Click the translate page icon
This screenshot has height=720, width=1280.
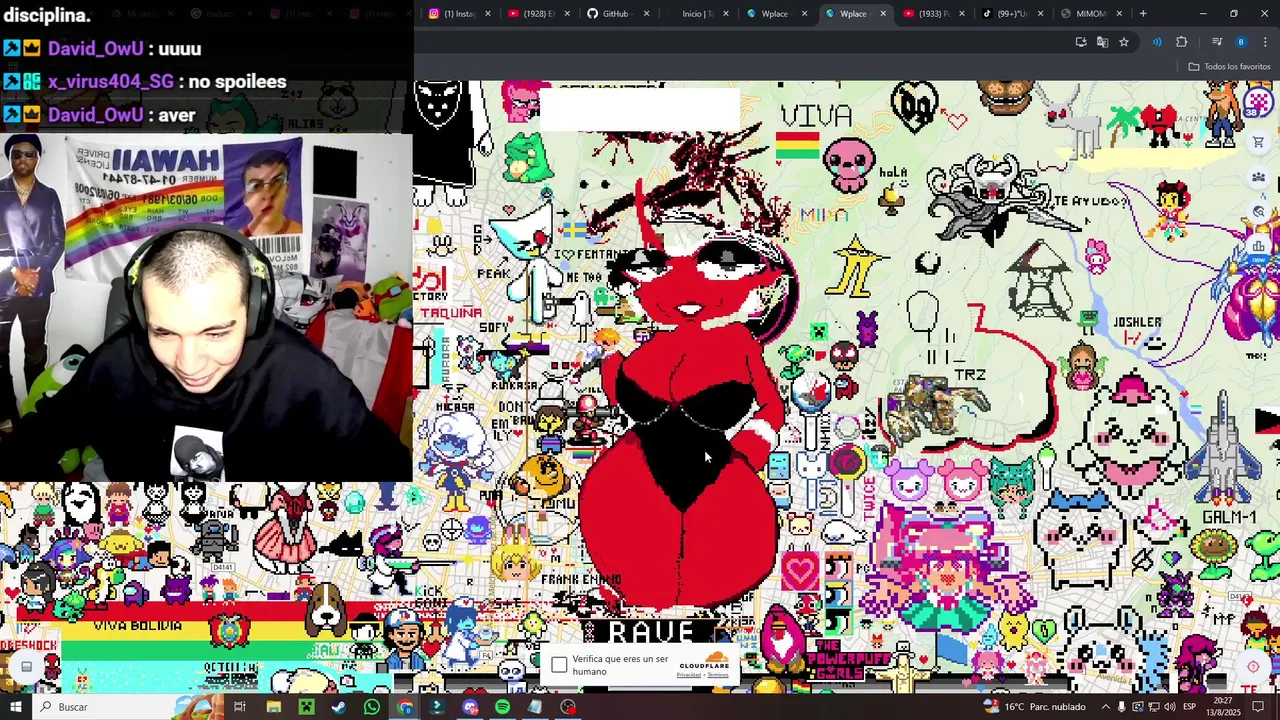tap(1102, 42)
